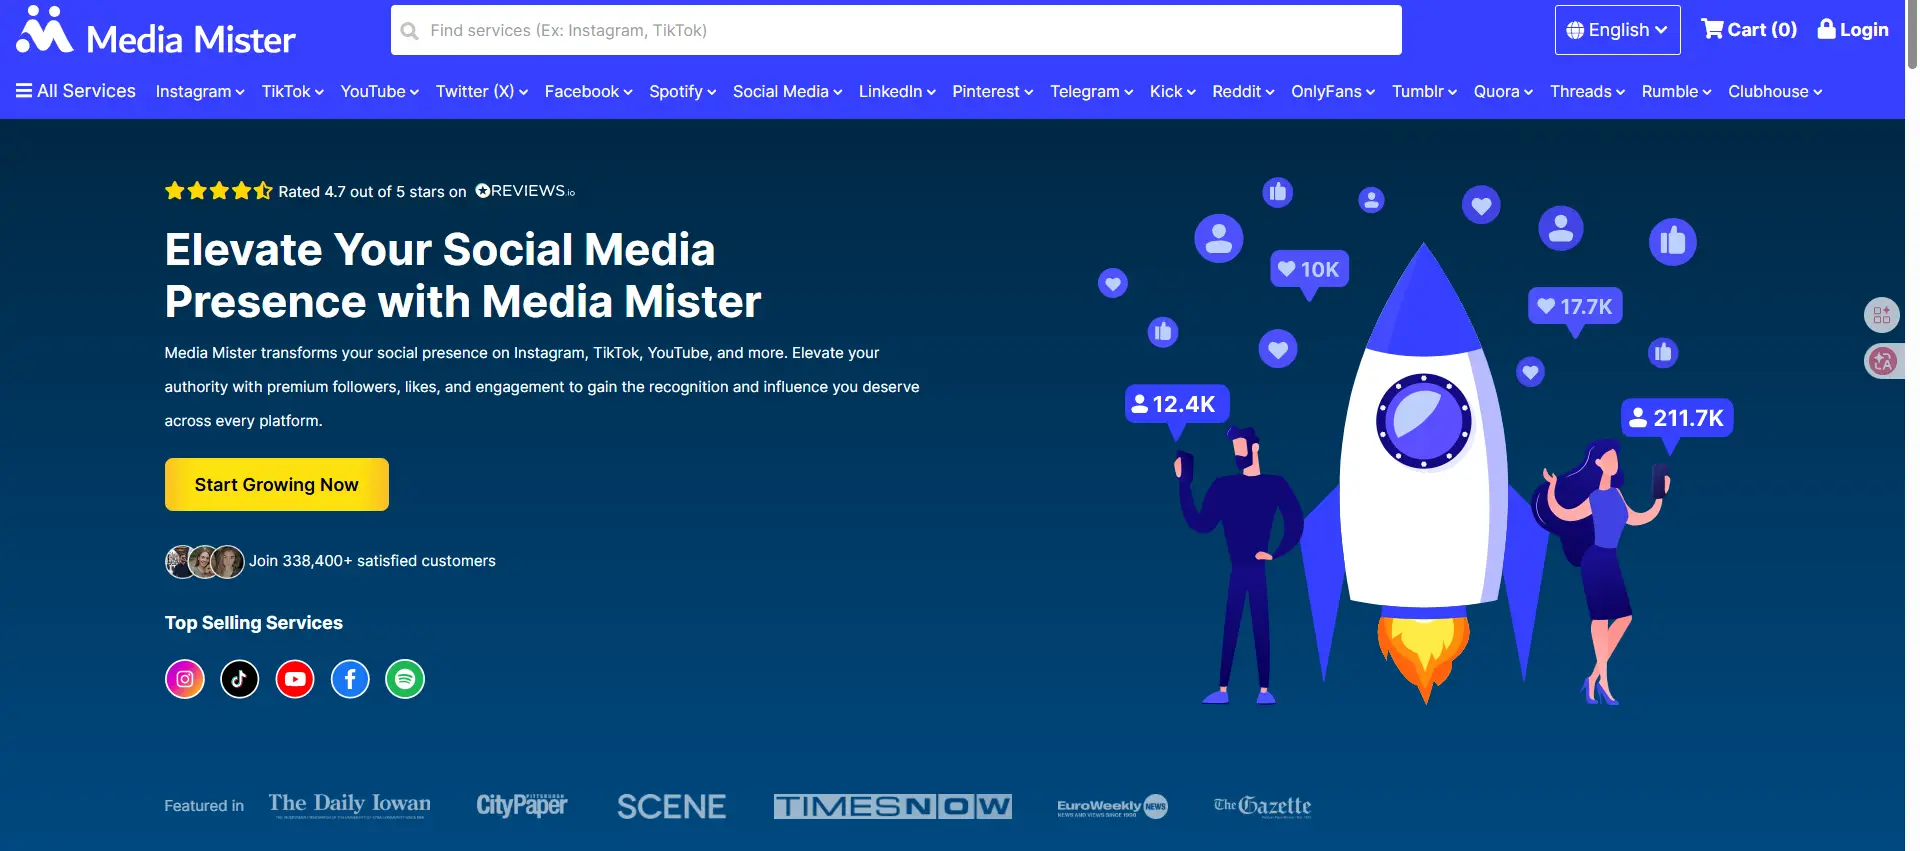Click the Spotify icon under Top Selling Services
This screenshot has height=851, width=1920.
point(405,679)
